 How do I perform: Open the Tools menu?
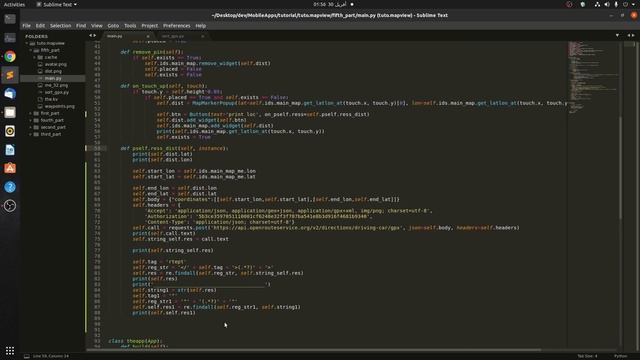(130, 26)
